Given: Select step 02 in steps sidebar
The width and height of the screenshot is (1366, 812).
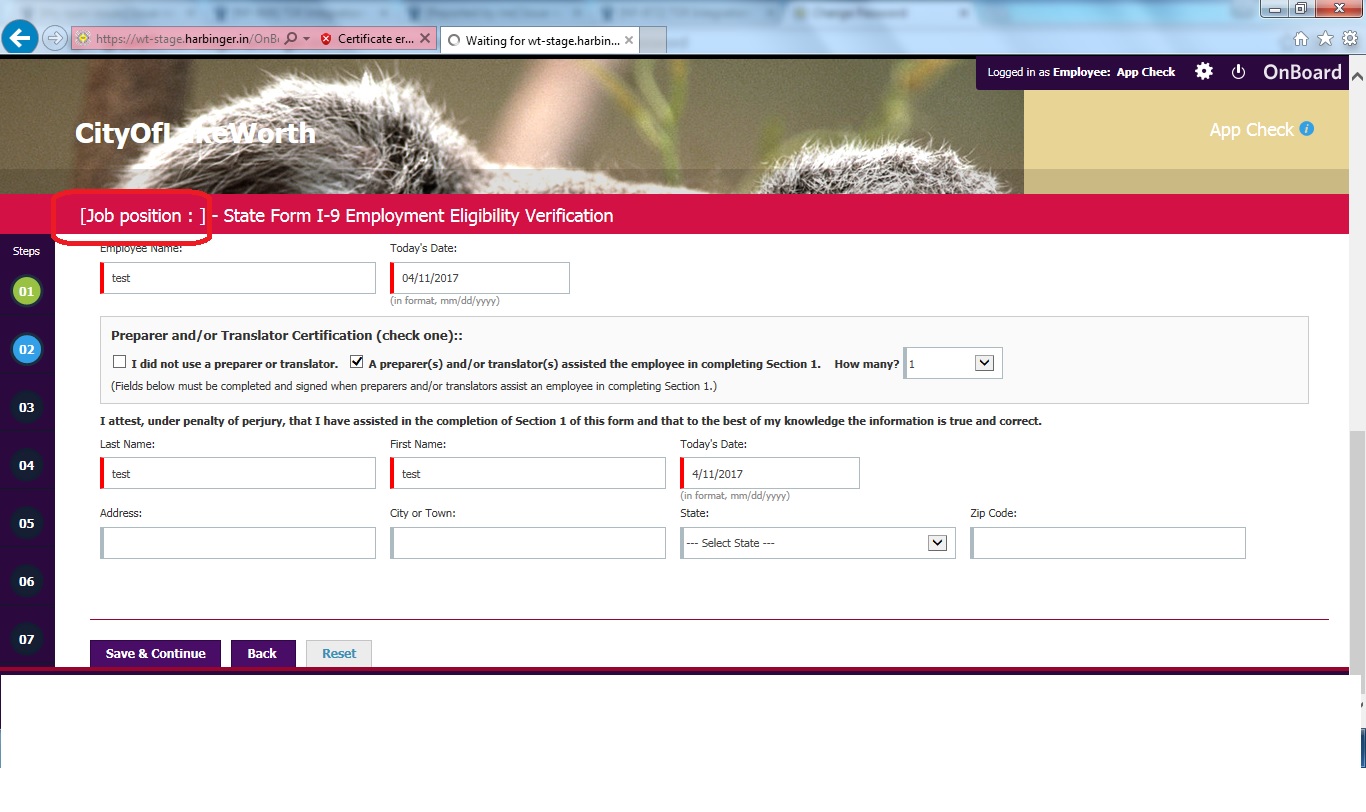Looking at the screenshot, I should [26, 350].
